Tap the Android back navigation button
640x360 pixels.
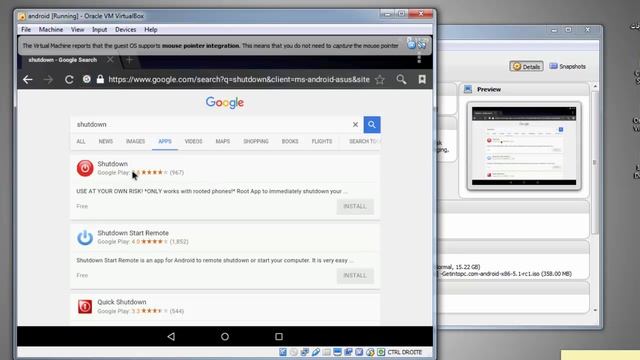(171, 336)
